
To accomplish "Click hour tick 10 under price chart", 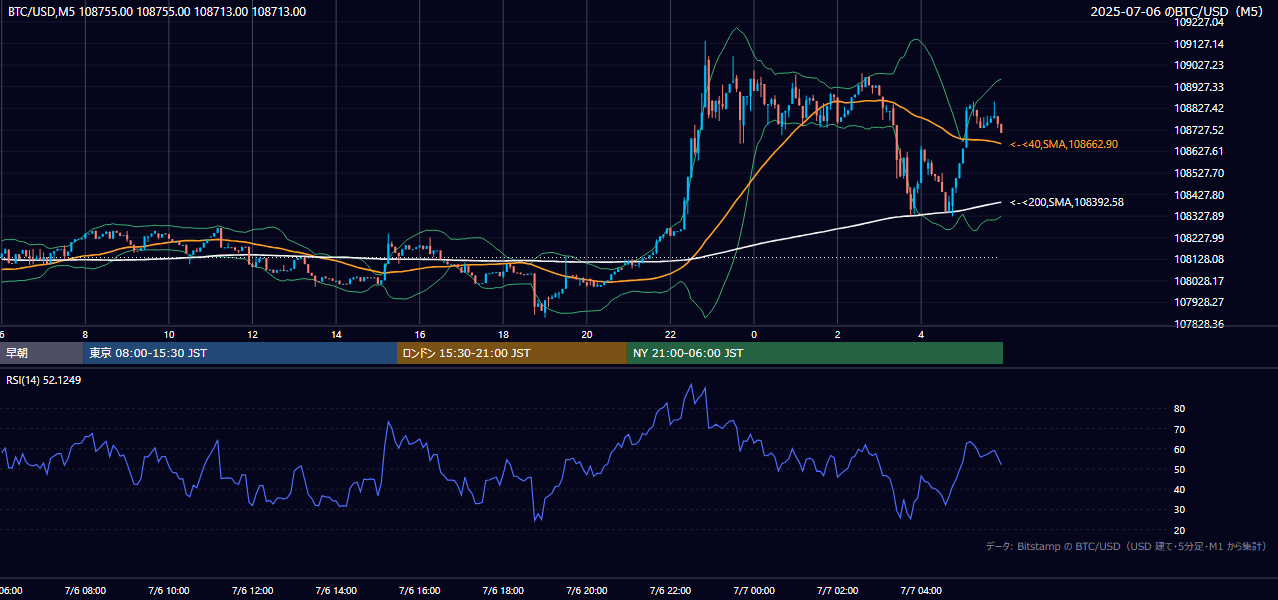I will pyautogui.click(x=169, y=334).
